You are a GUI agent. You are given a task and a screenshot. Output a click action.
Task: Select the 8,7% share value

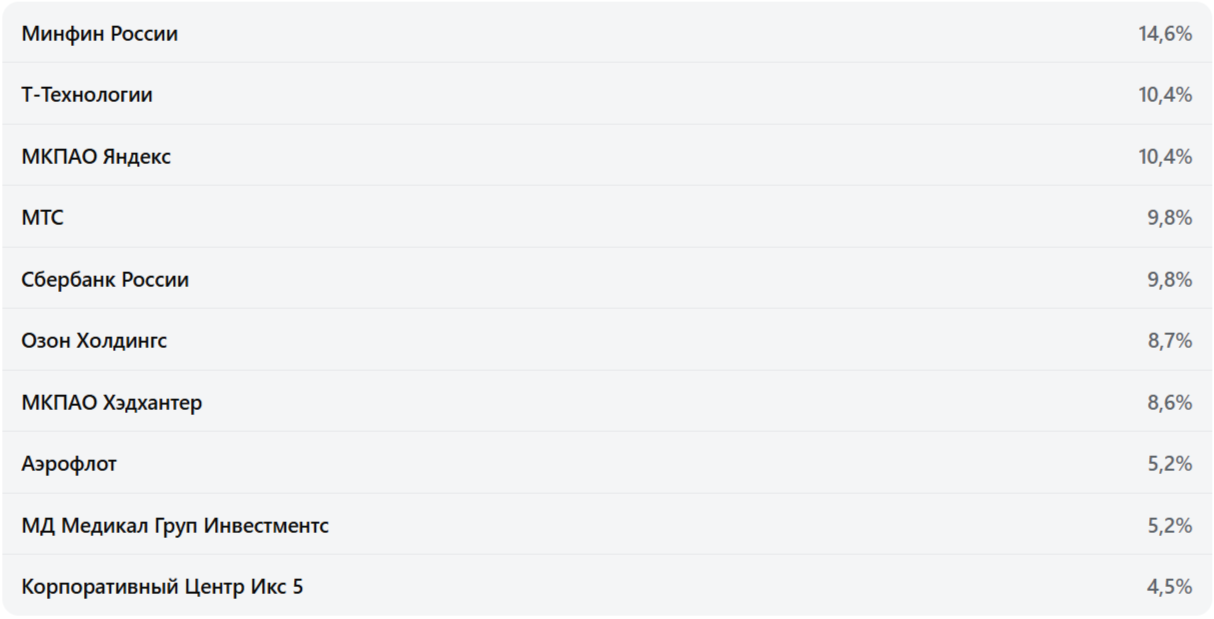[1169, 341]
